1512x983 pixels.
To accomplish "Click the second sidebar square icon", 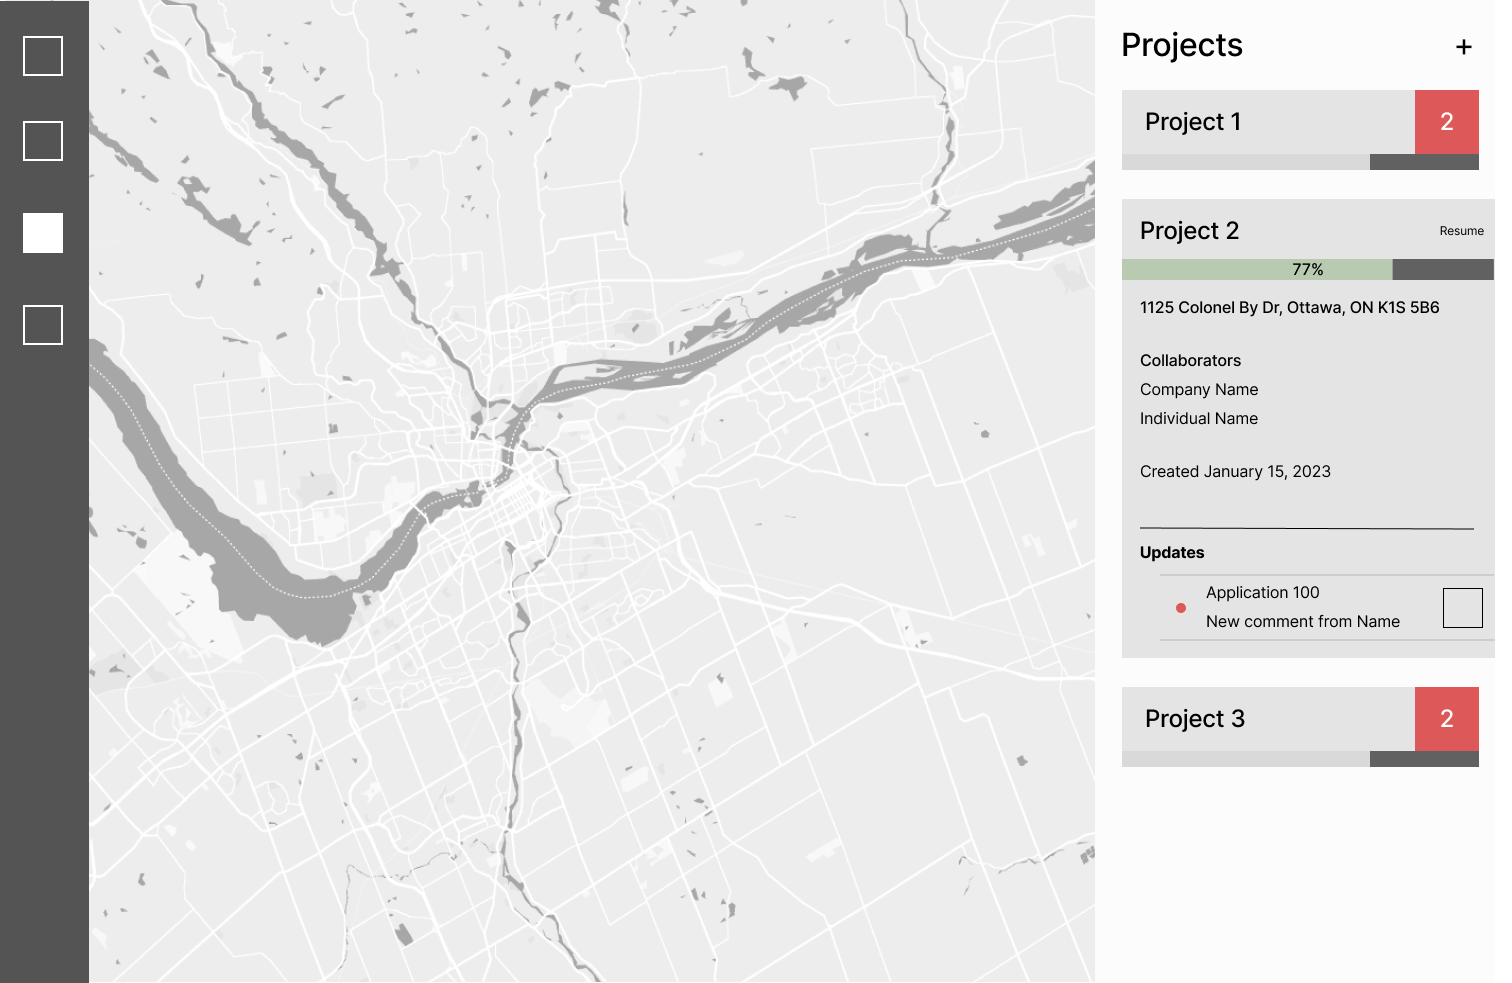I will point(43,141).
